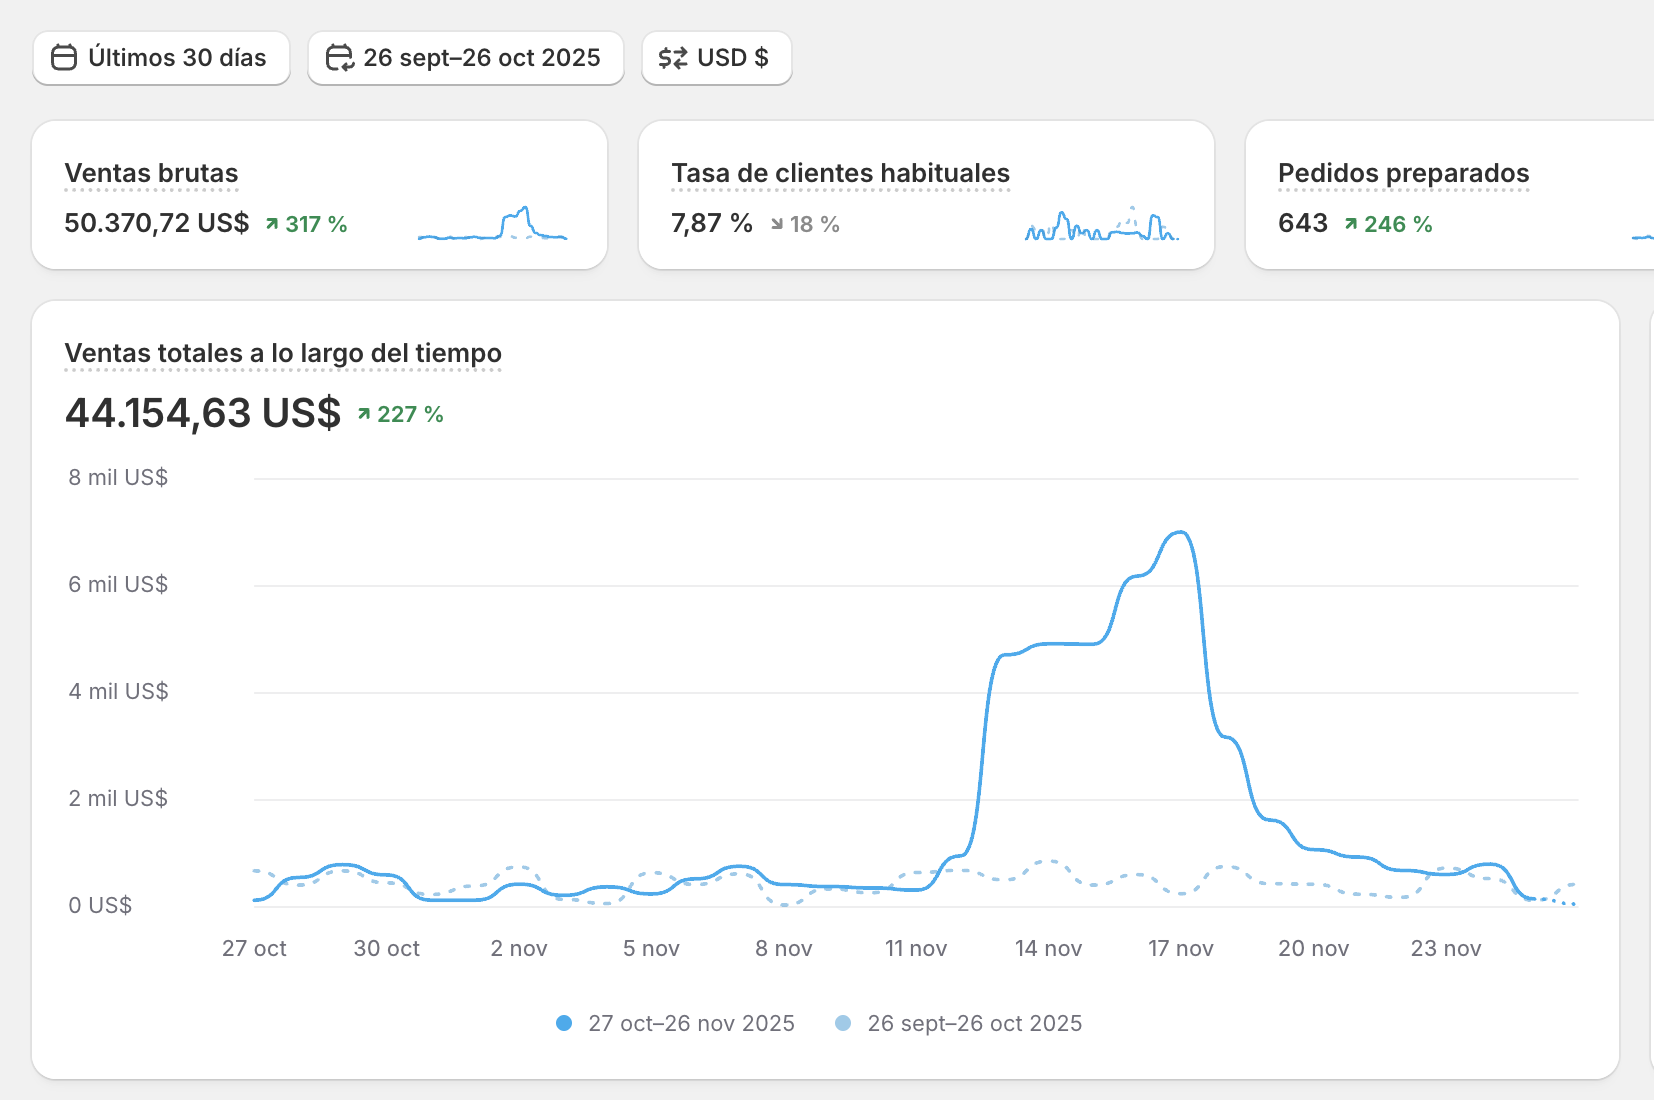Click the 30 oct x-axis label

point(387,948)
